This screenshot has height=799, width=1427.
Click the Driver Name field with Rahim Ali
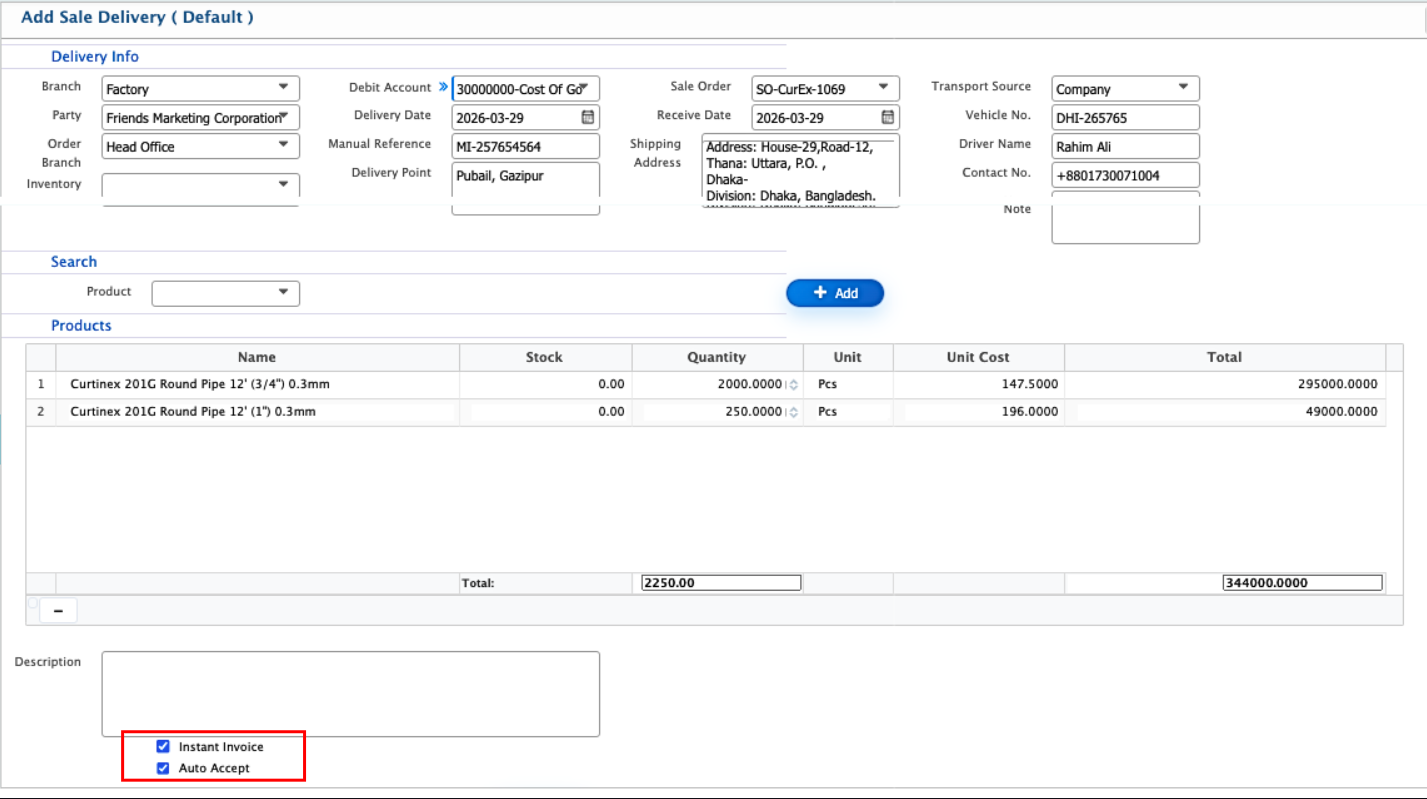click(1125, 147)
